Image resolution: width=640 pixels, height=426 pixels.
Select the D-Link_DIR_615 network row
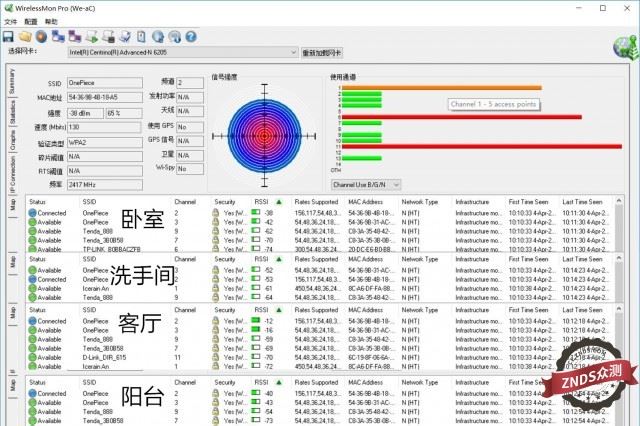coord(320,357)
